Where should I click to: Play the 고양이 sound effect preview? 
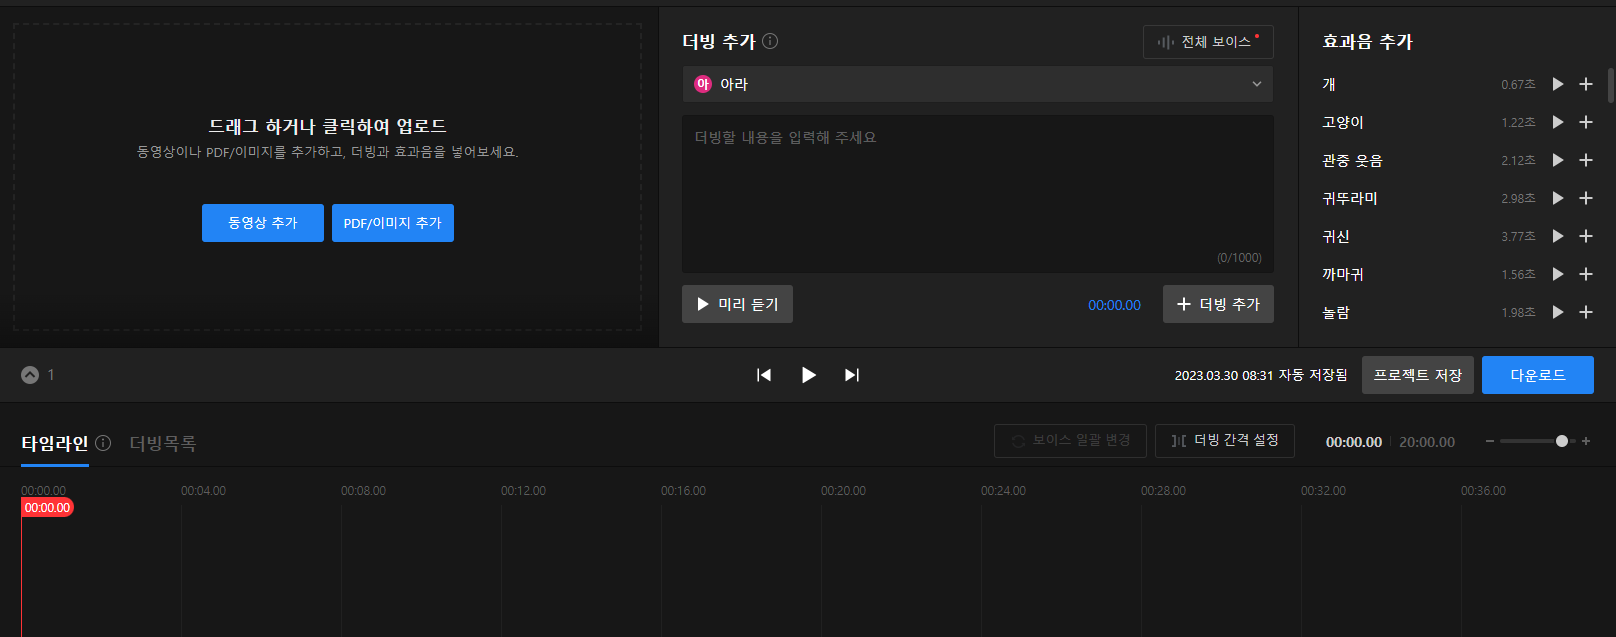[1557, 122]
